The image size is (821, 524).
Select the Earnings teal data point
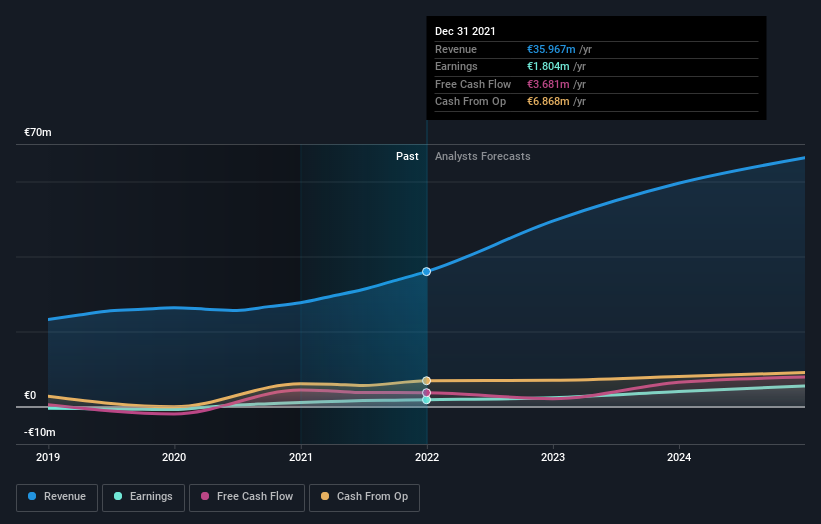click(x=427, y=400)
